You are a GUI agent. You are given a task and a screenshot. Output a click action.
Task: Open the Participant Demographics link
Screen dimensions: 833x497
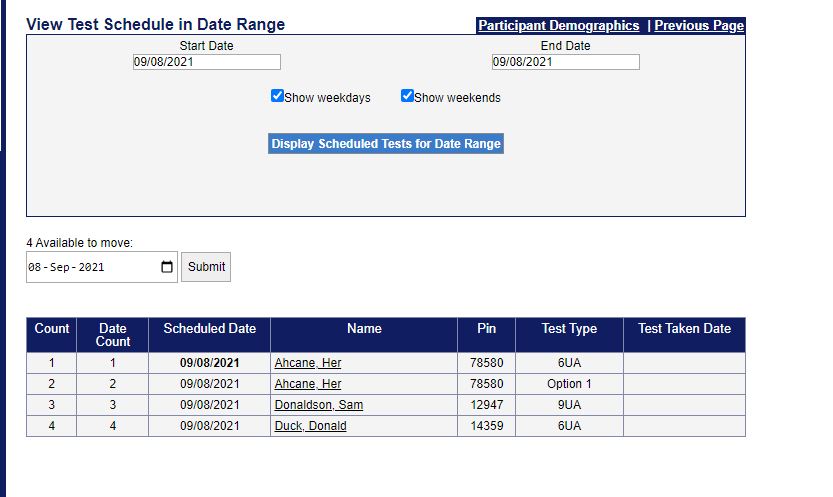pos(558,26)
